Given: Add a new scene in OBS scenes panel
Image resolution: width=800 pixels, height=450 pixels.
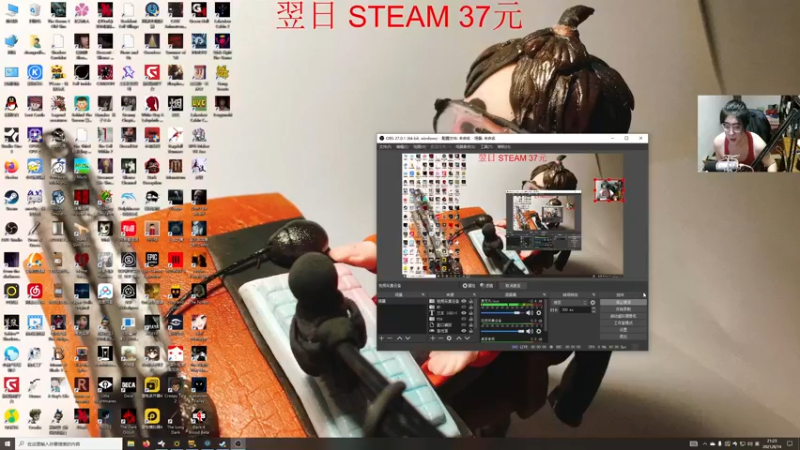Looking at the screenshot, I should click(382, 338).
